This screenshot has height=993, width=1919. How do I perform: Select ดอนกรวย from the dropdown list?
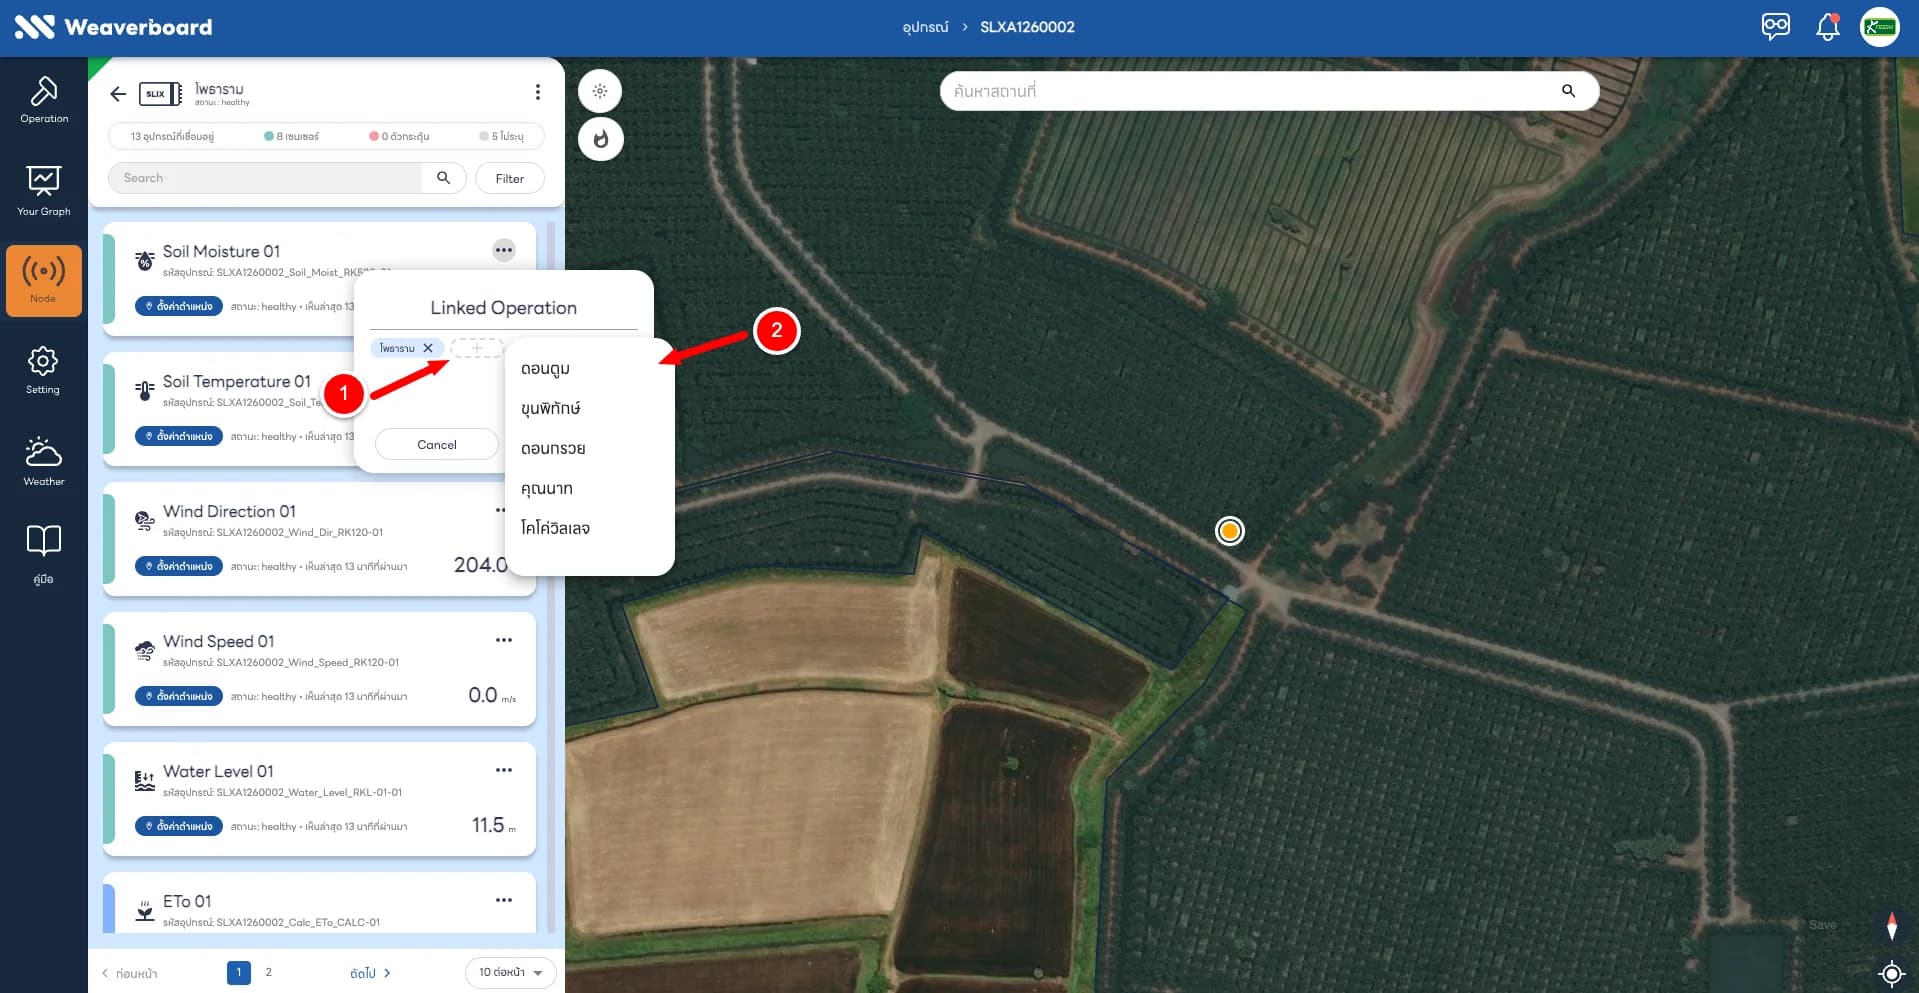tap(590, 448)
